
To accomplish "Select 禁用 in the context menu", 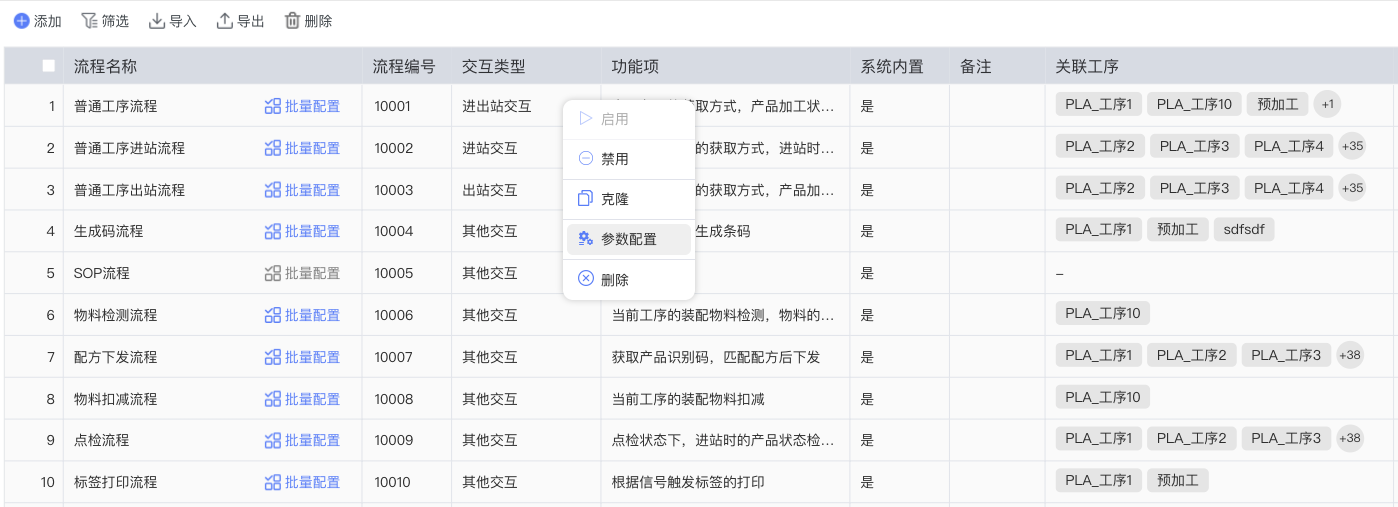I will 614,159.
